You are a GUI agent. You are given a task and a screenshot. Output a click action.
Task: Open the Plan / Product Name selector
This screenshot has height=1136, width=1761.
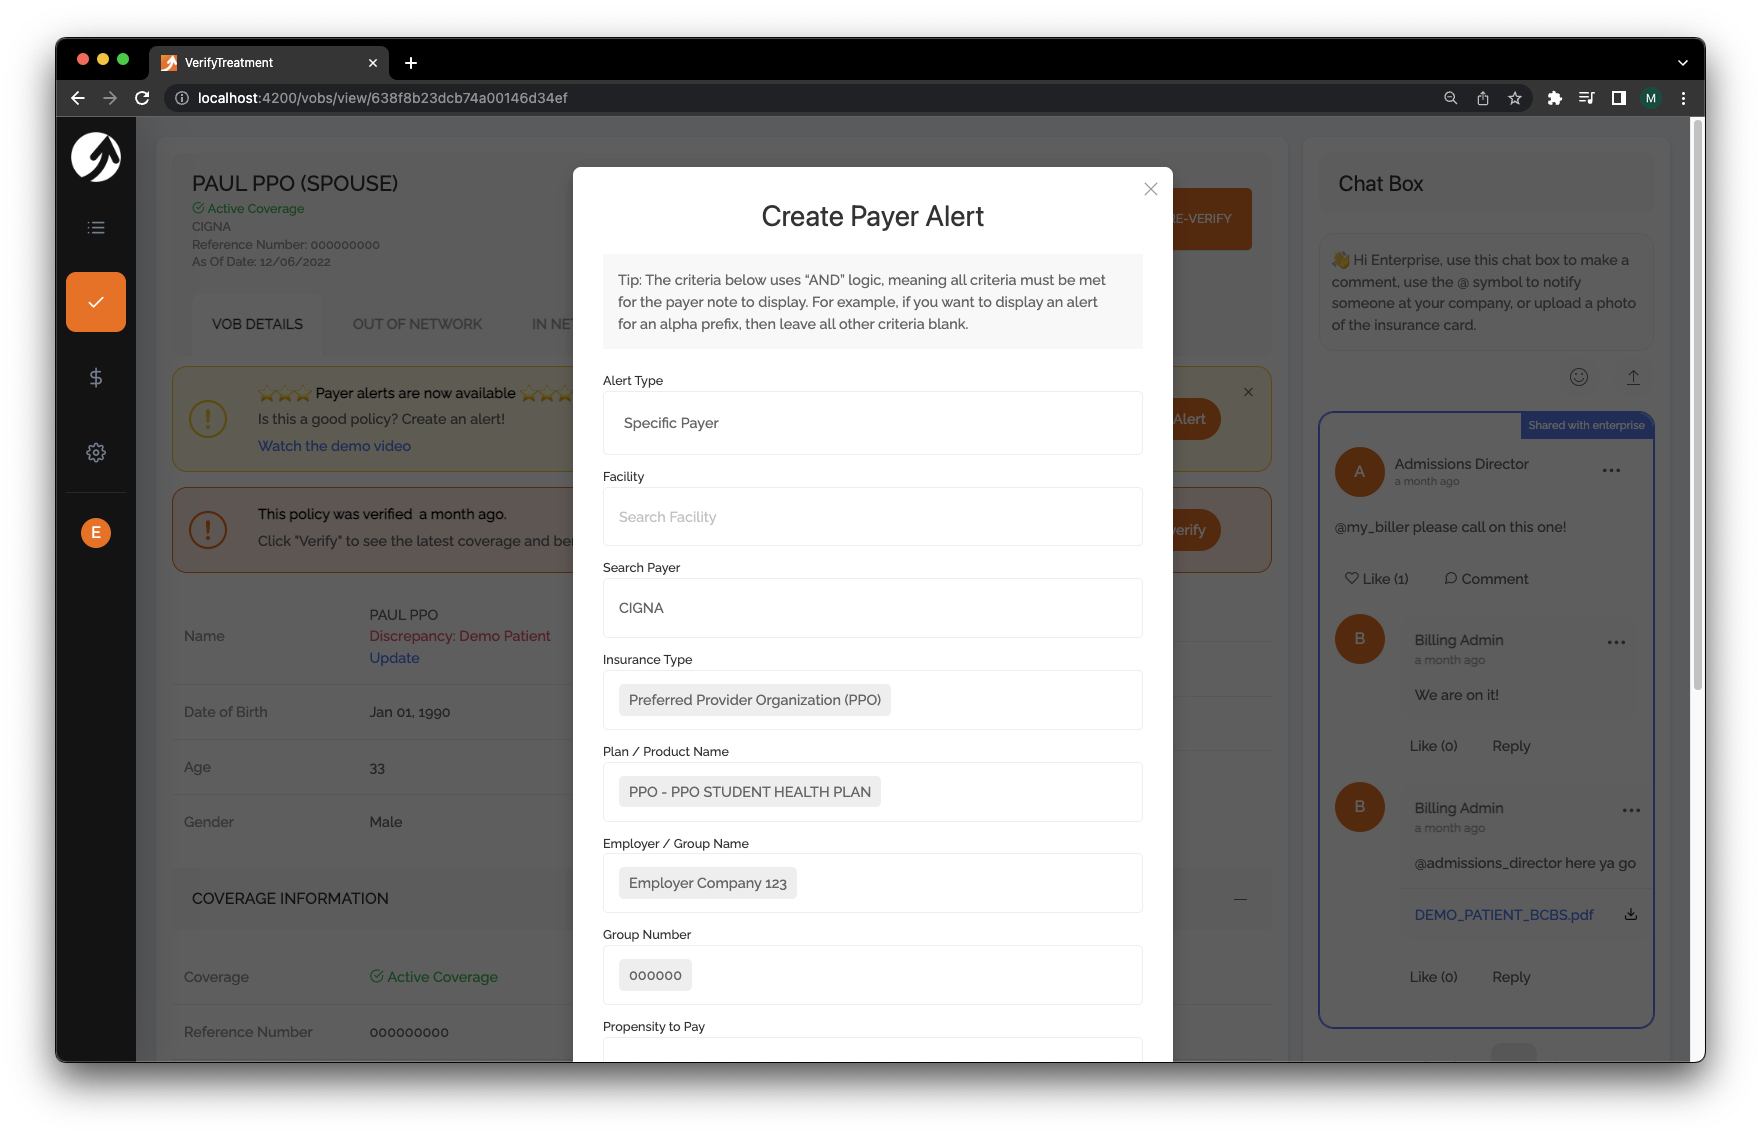pyautogui.click(x=872, y=792)
